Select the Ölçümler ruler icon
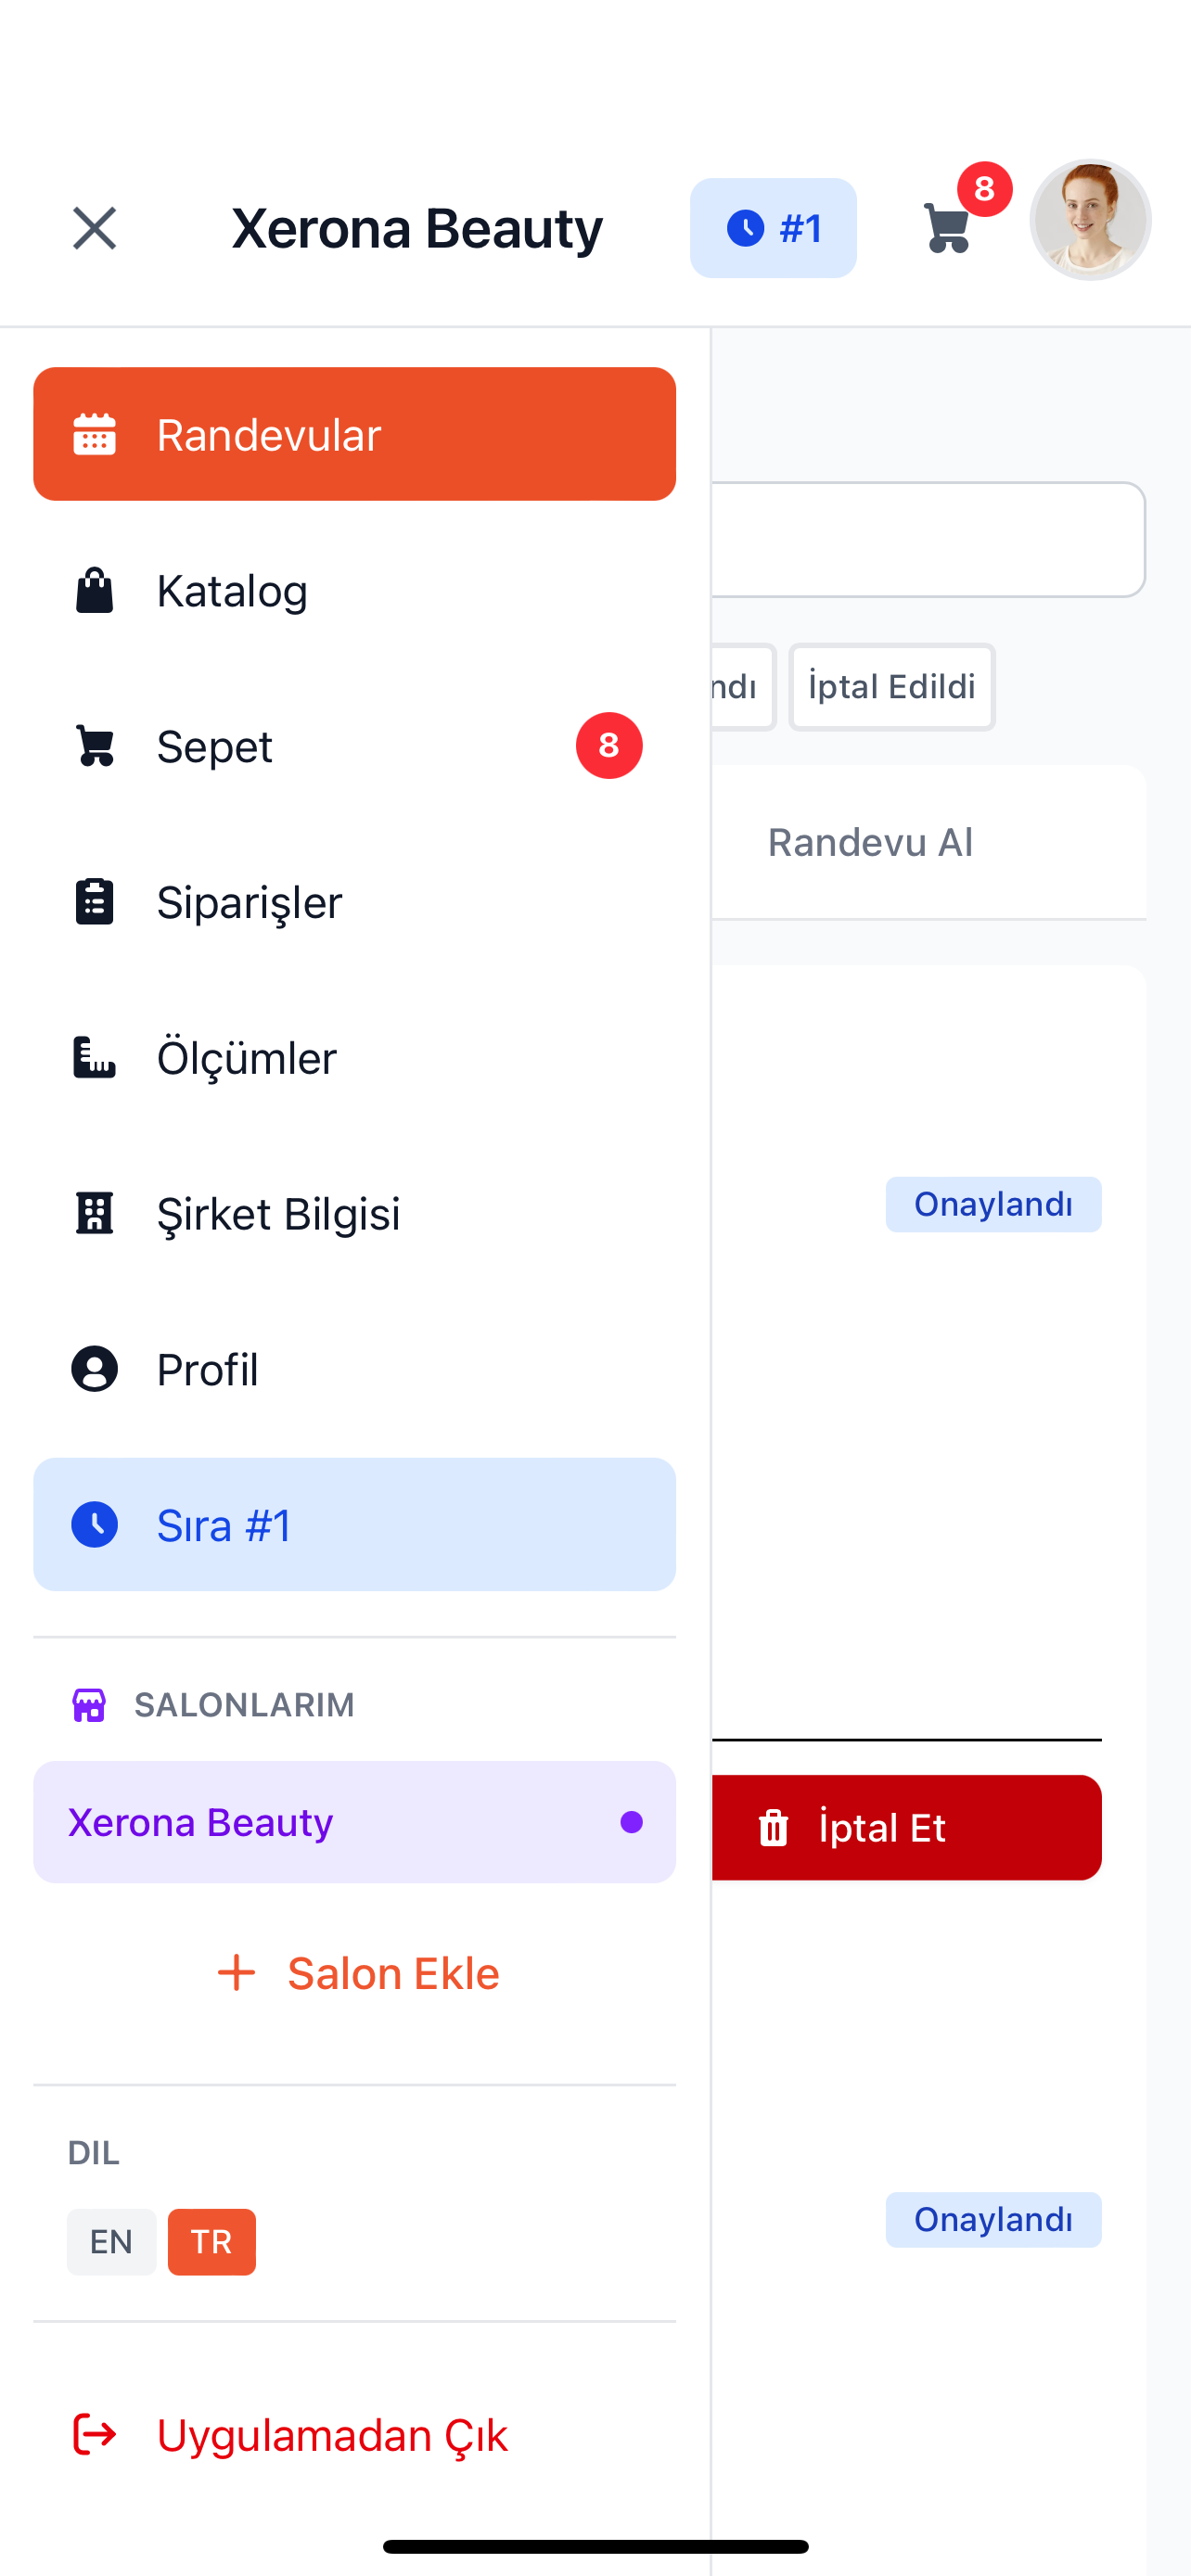Image resolution: width=1191 pixels, height=2576 pixels. [95, 1058]
